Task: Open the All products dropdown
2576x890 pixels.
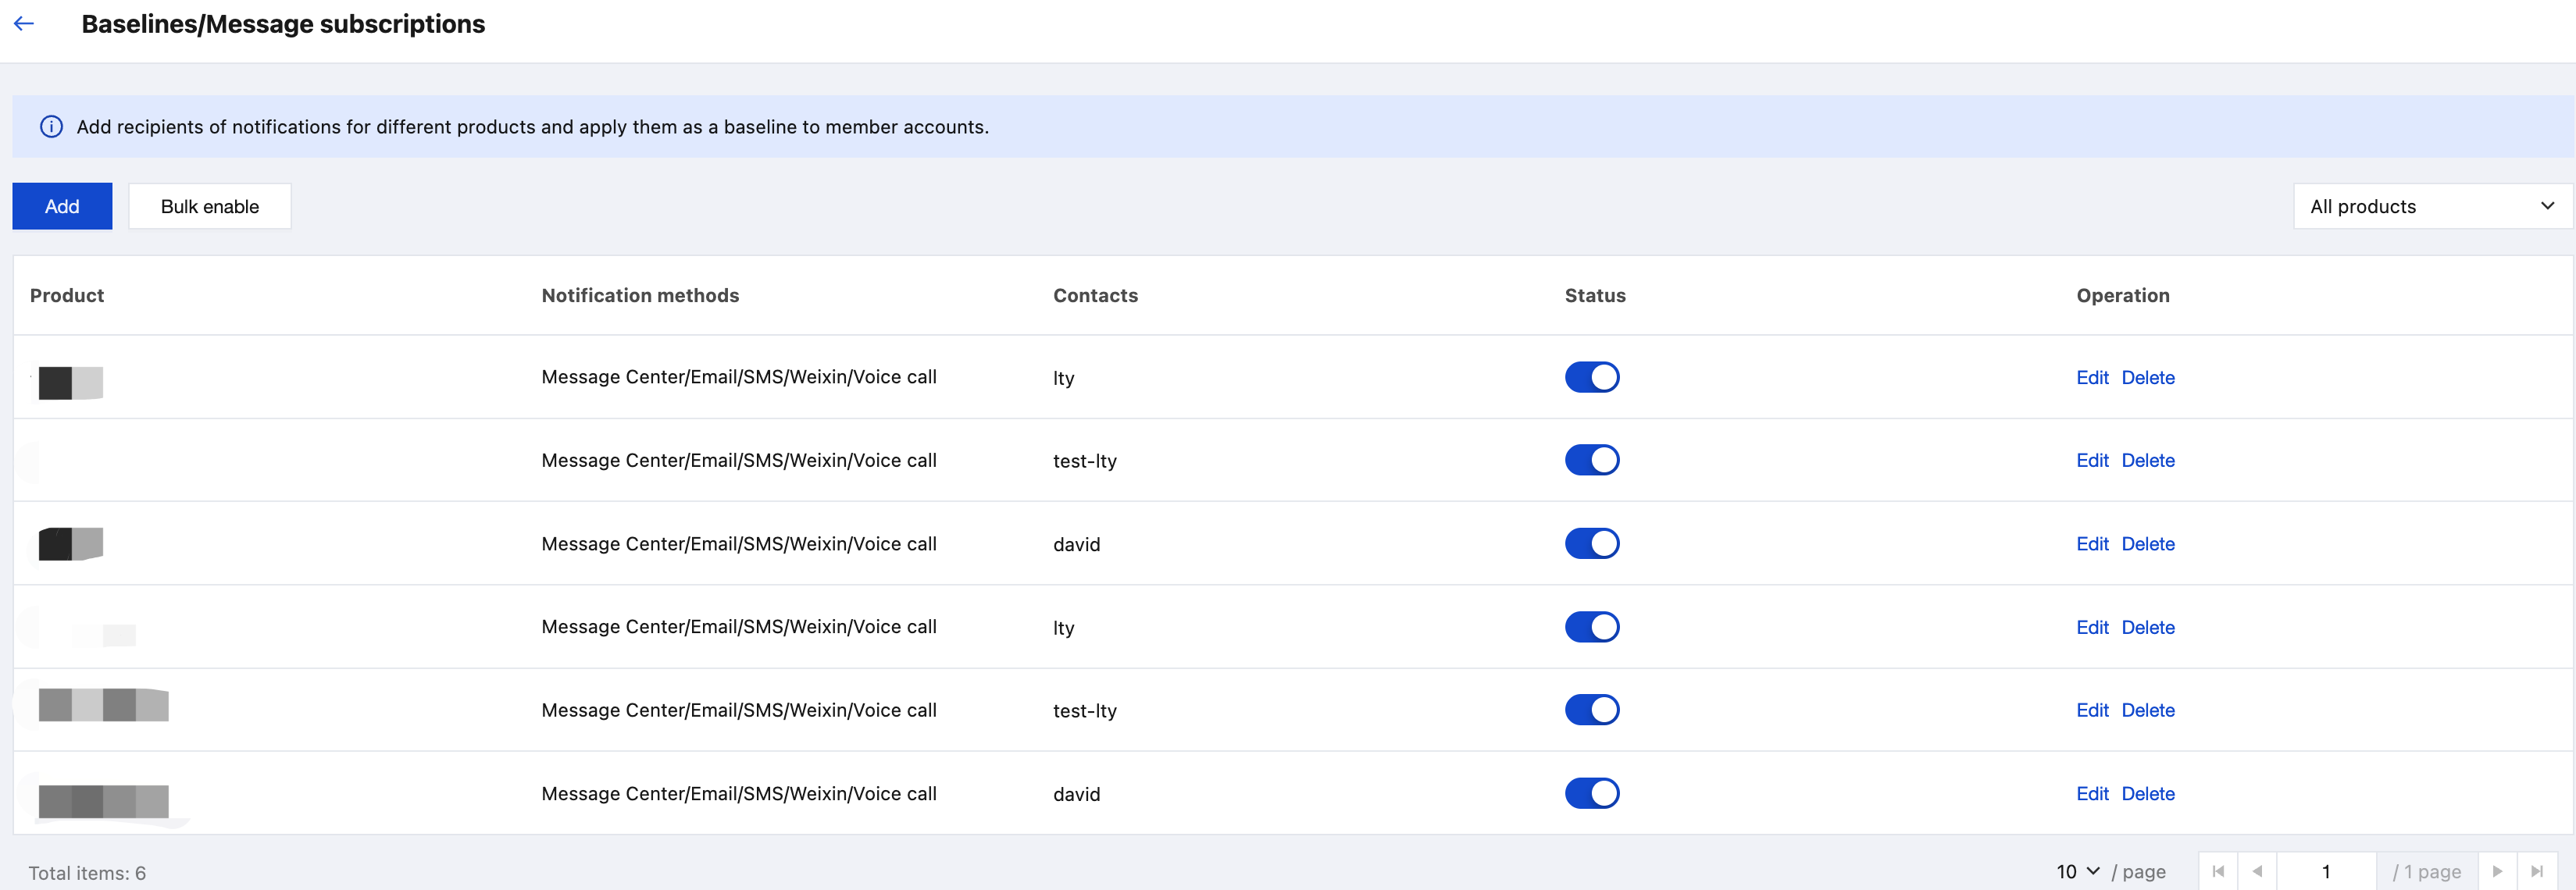Action: (x=2432, y=206)
